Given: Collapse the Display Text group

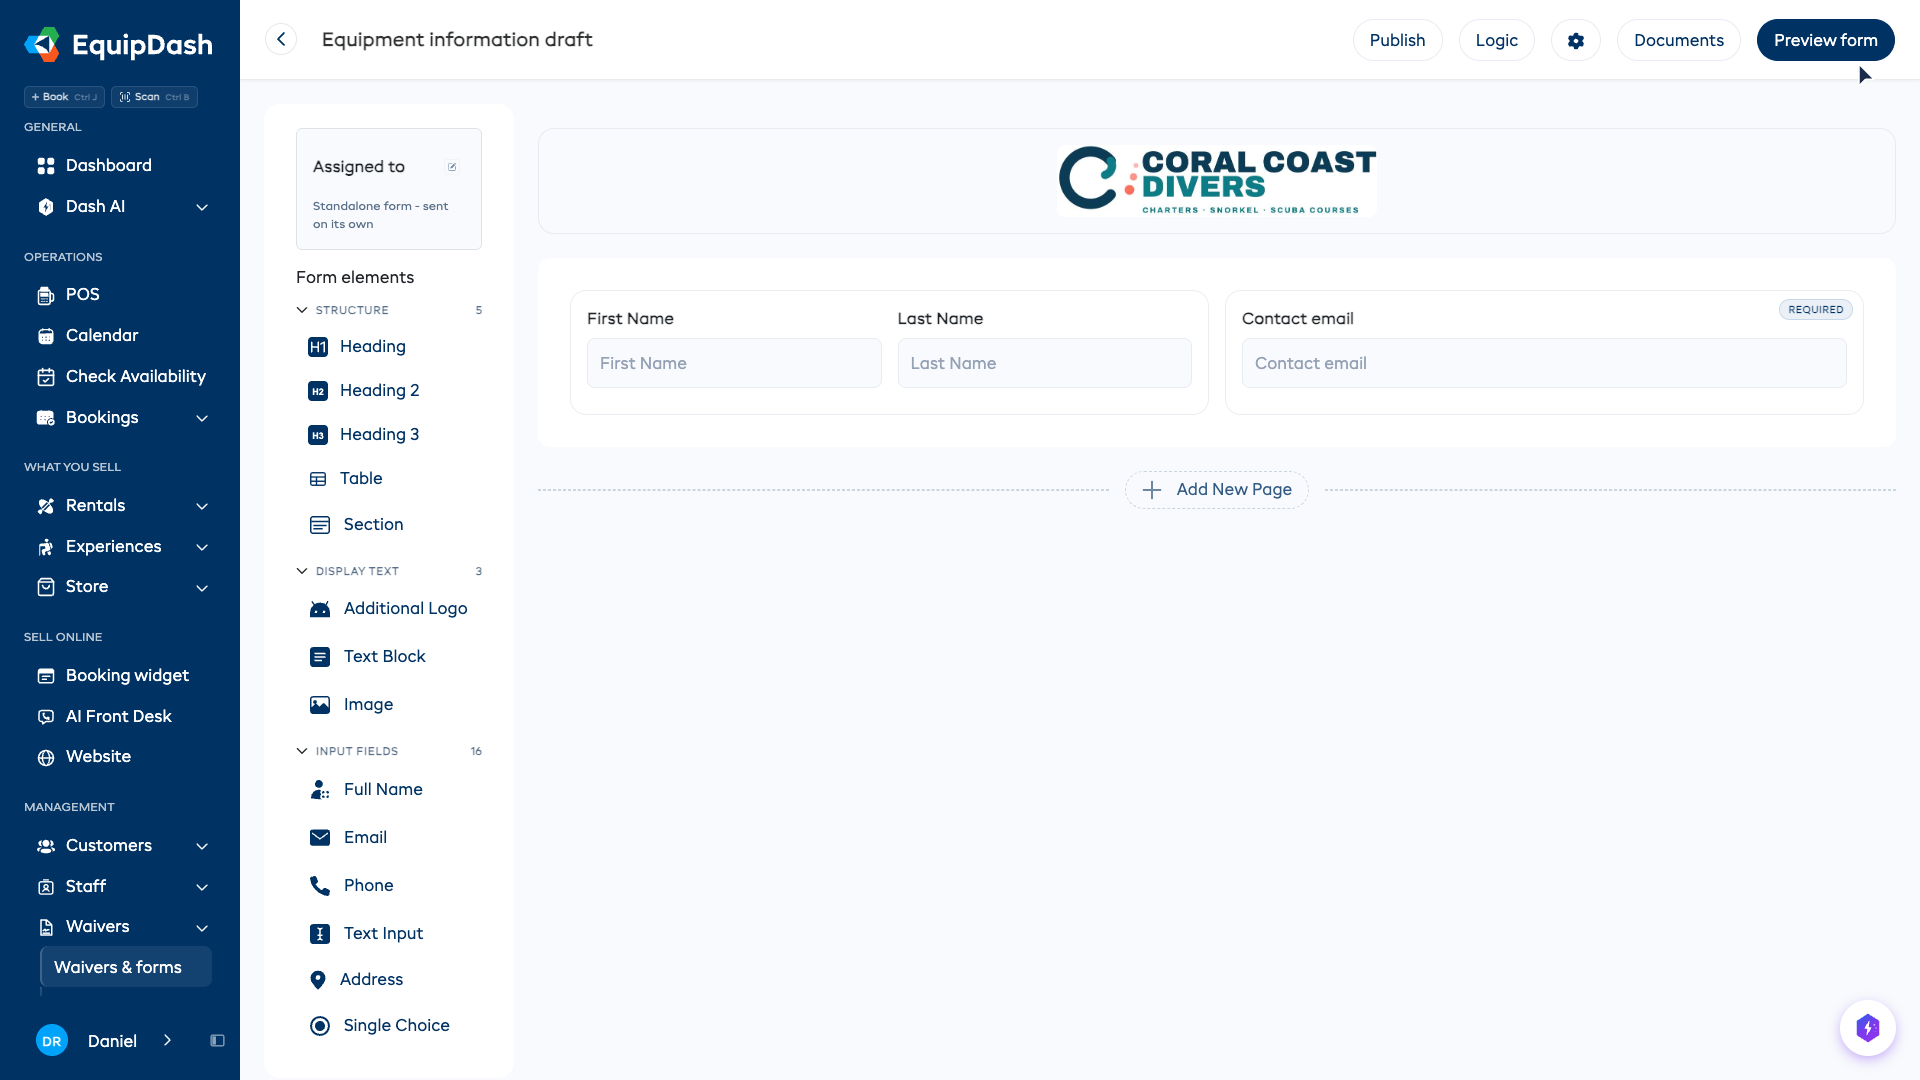Looking at the screenshot, I should (302, 571).
